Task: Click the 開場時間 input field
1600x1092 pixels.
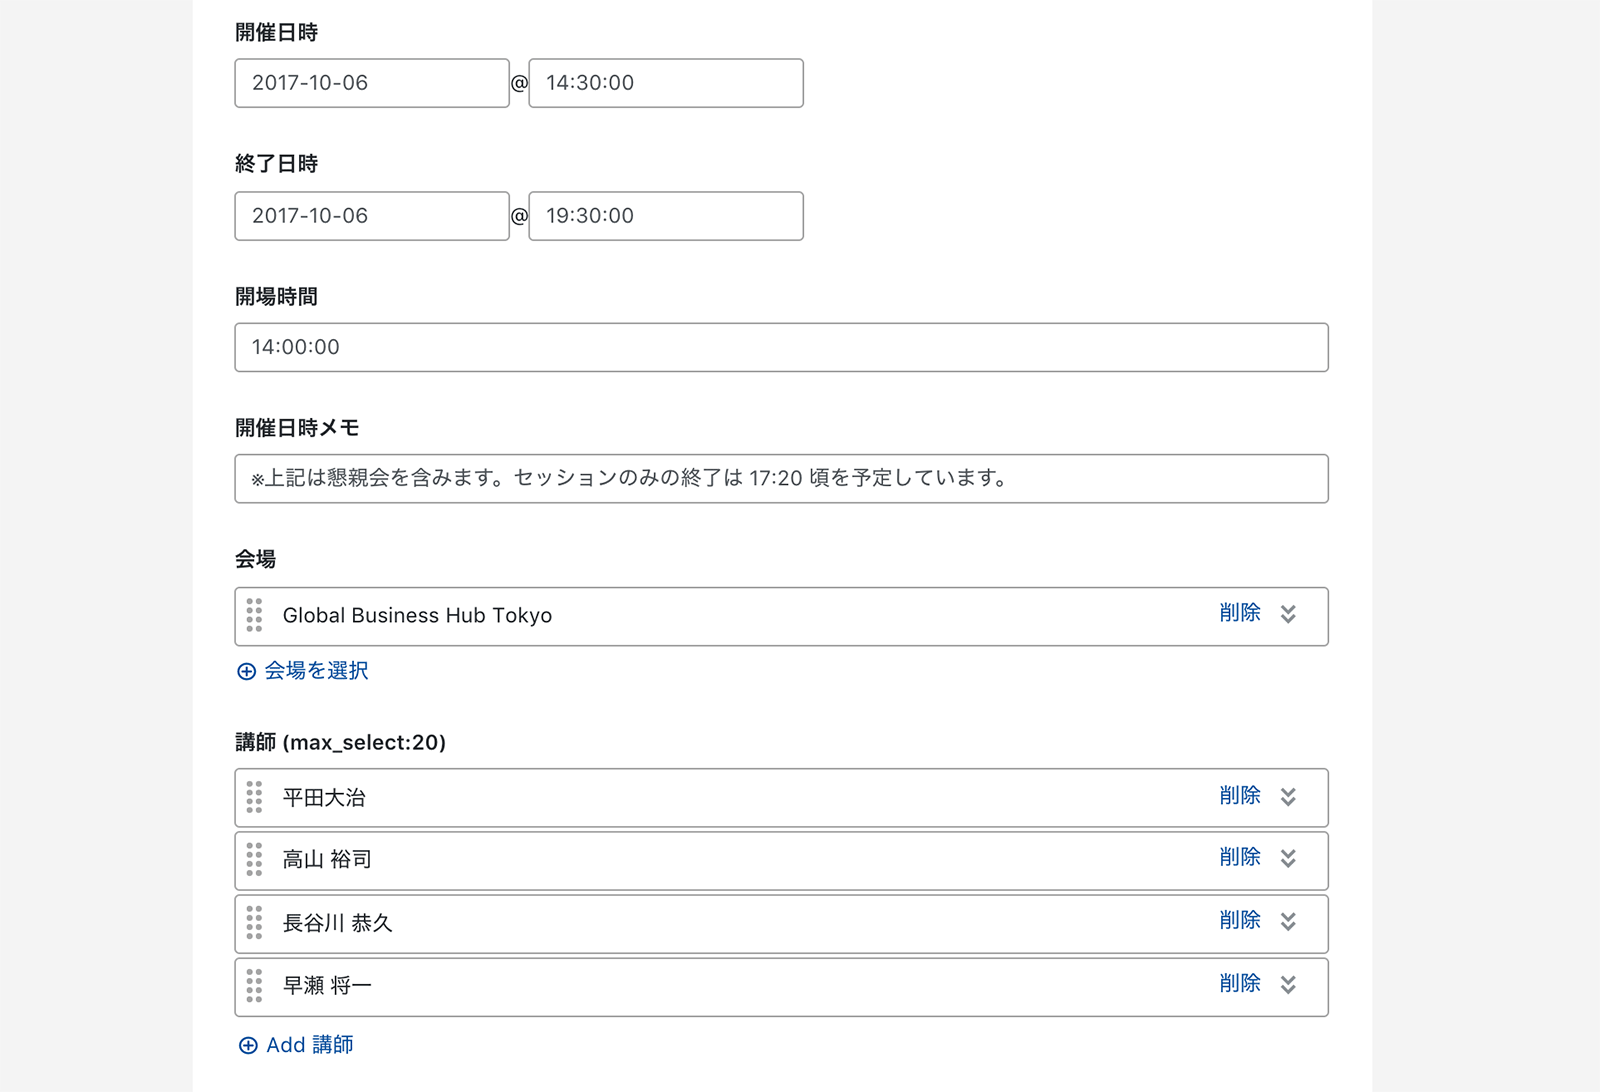Action: pos(780,347)
